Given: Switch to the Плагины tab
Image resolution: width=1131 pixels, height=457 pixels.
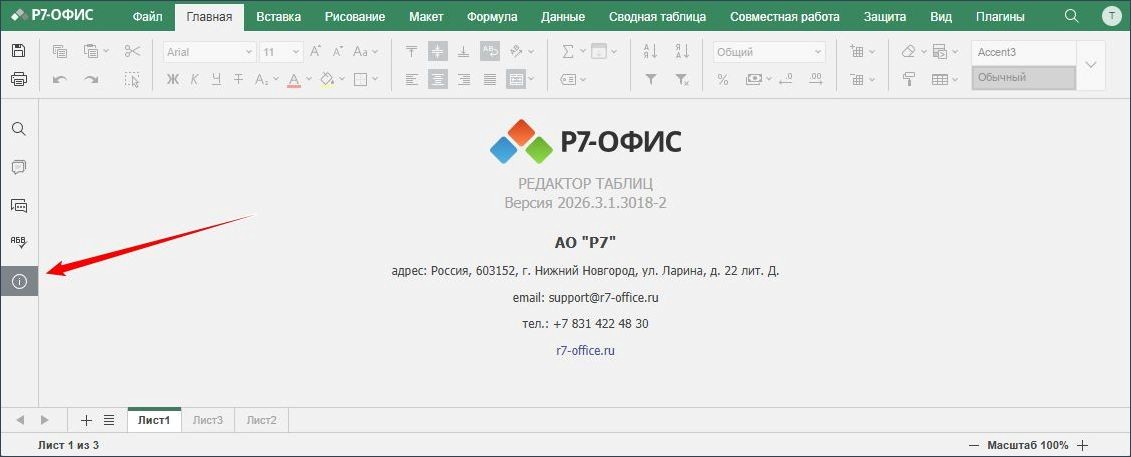Looking at the screenshot, I should point(1000,17).
